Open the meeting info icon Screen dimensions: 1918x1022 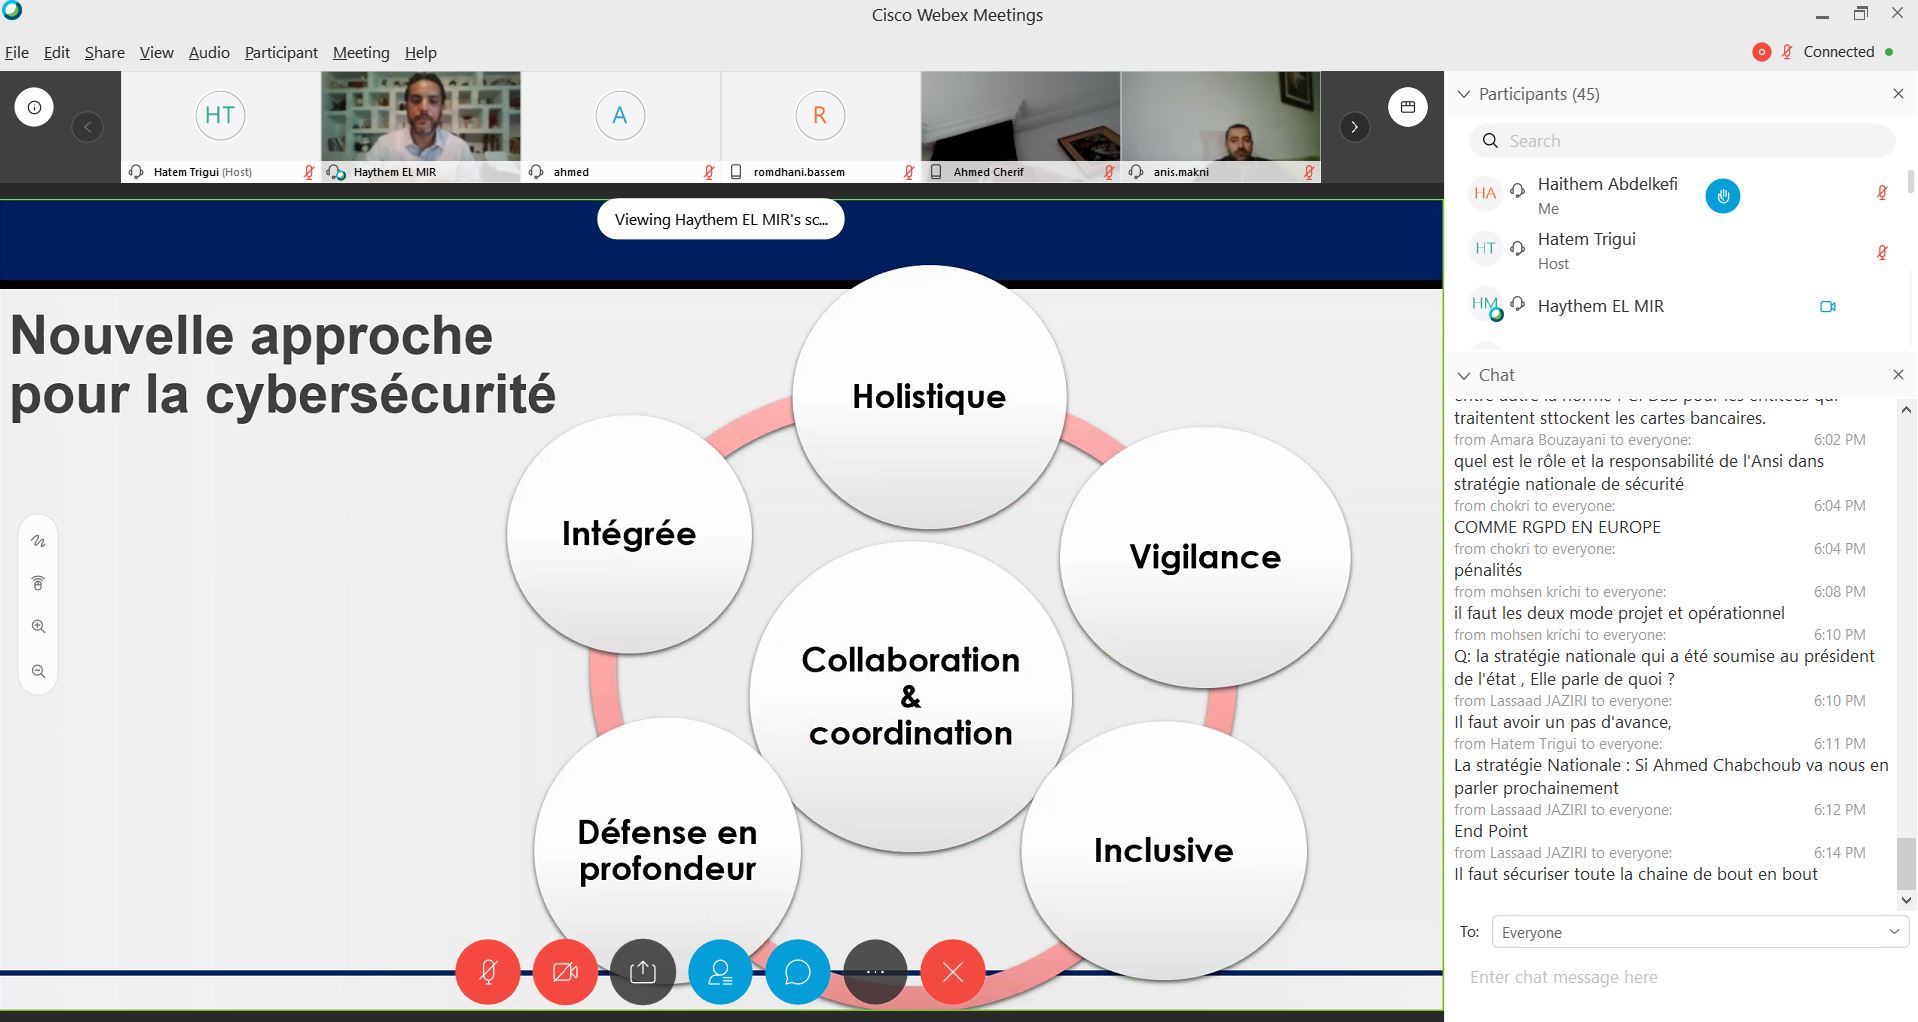click(x=34, y=107)
